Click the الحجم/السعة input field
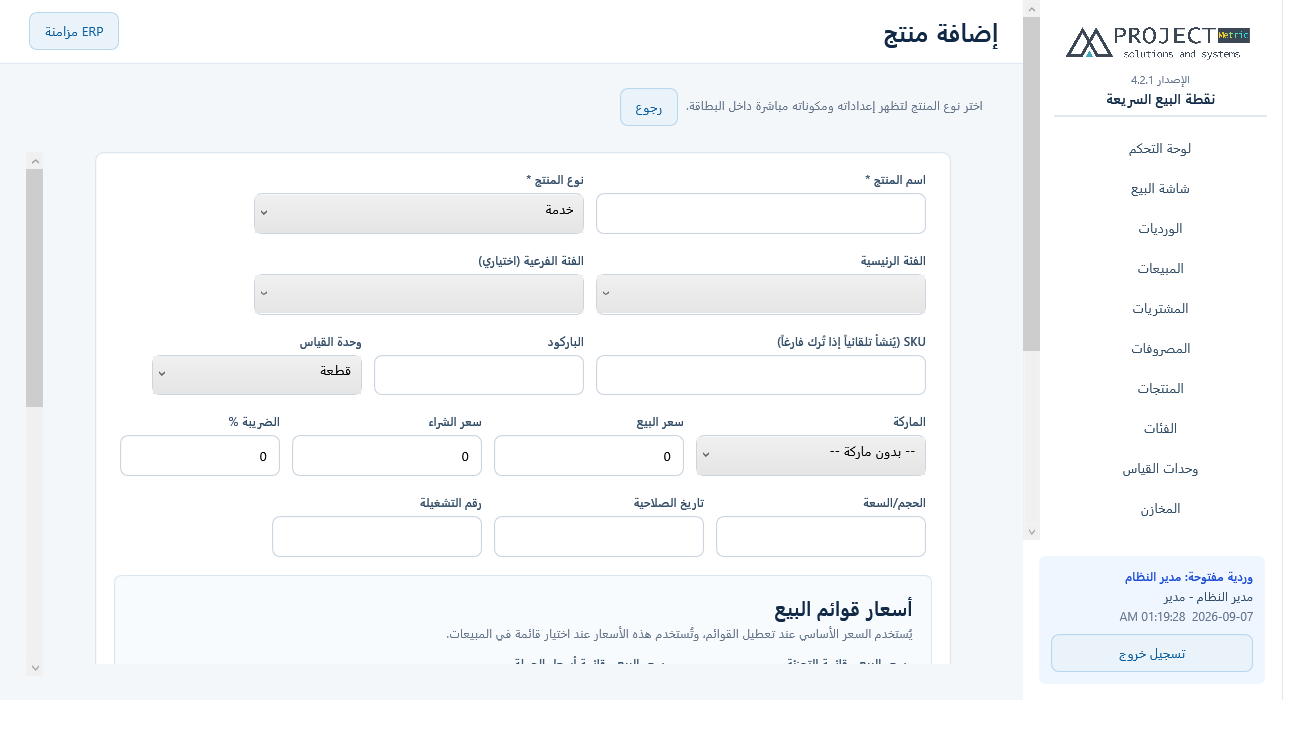The width and height of the screenshot is (1298, 738). pos(821,536)
